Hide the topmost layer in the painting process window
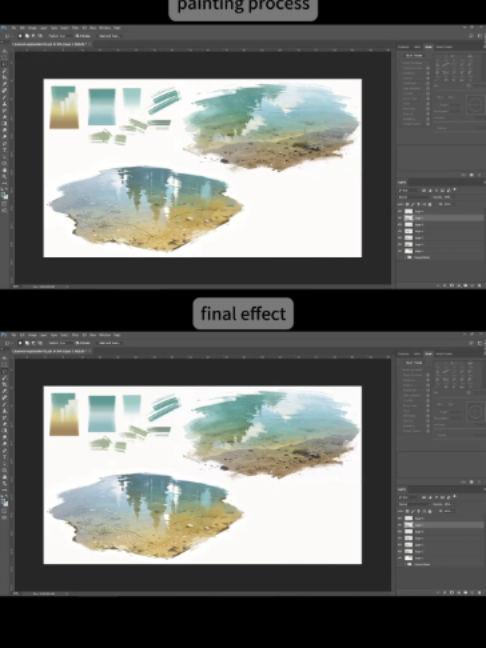The height and width of the screenshot is (648, 486). coord(400,211)
